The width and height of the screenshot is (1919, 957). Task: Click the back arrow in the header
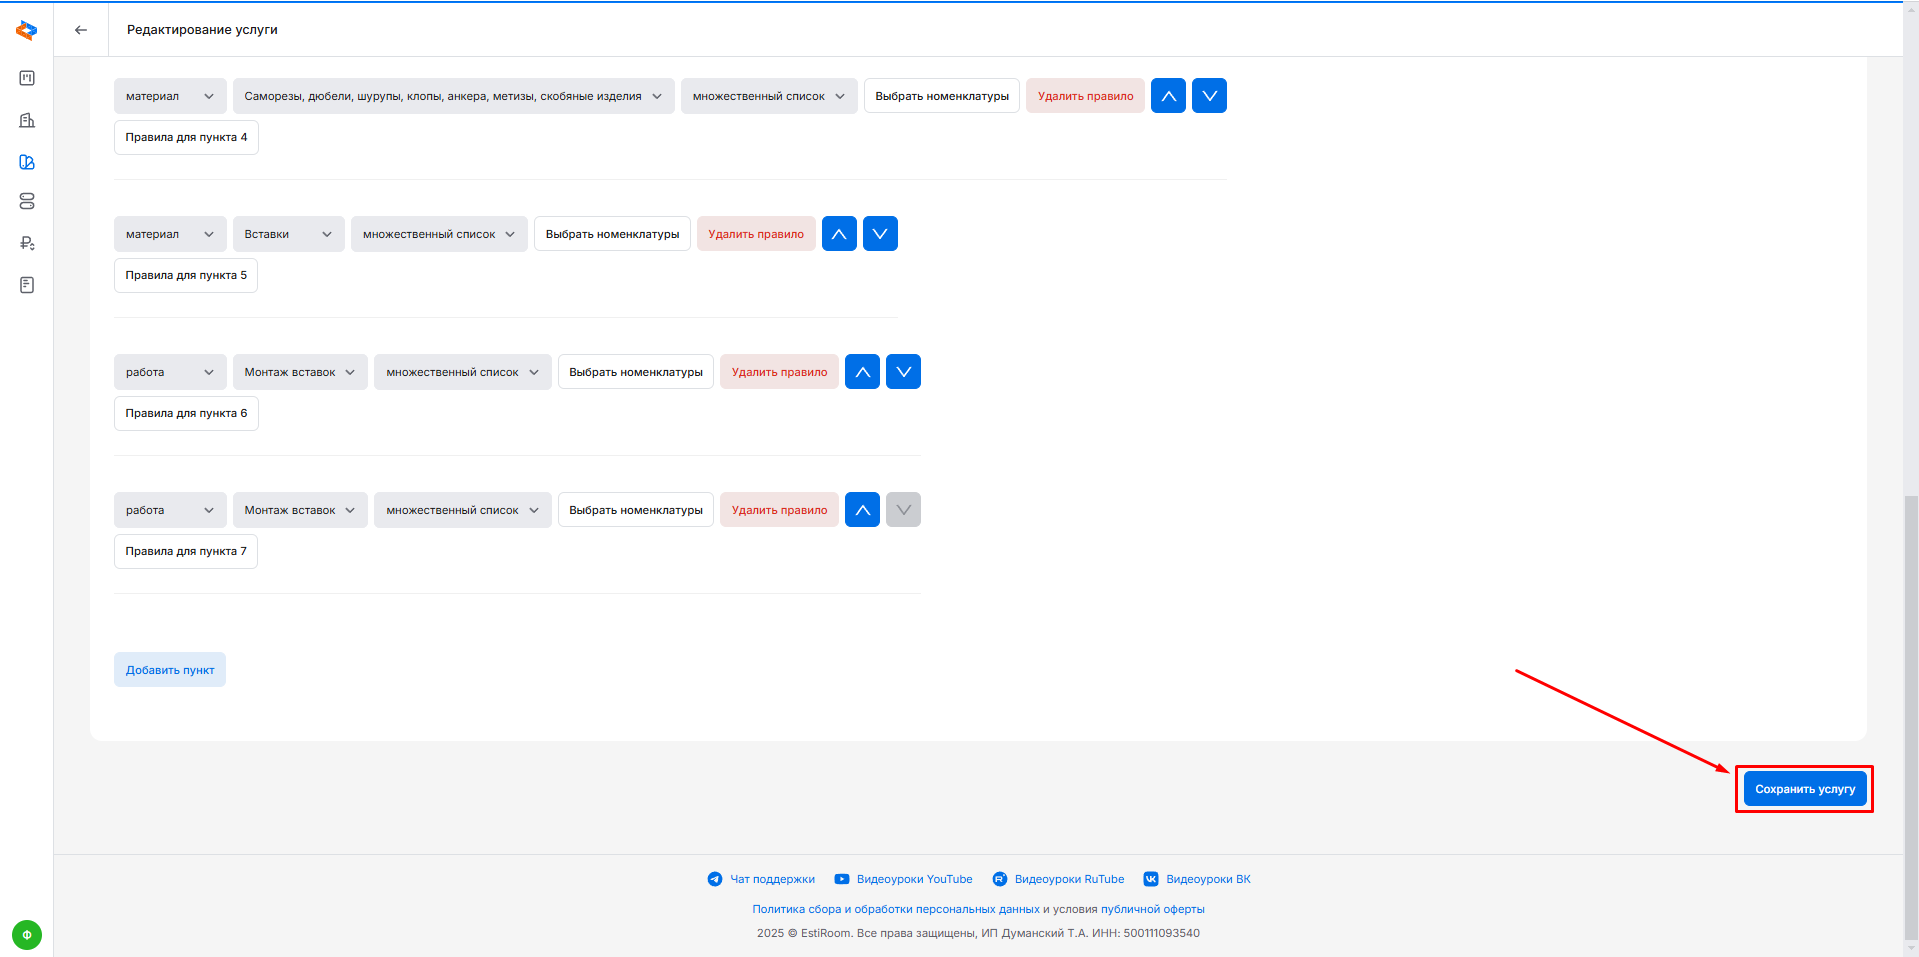click(x=81, y=30)
